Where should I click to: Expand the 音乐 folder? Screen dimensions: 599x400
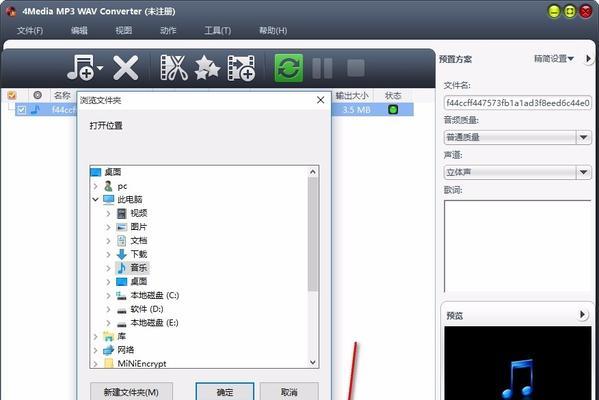(108, 268)
